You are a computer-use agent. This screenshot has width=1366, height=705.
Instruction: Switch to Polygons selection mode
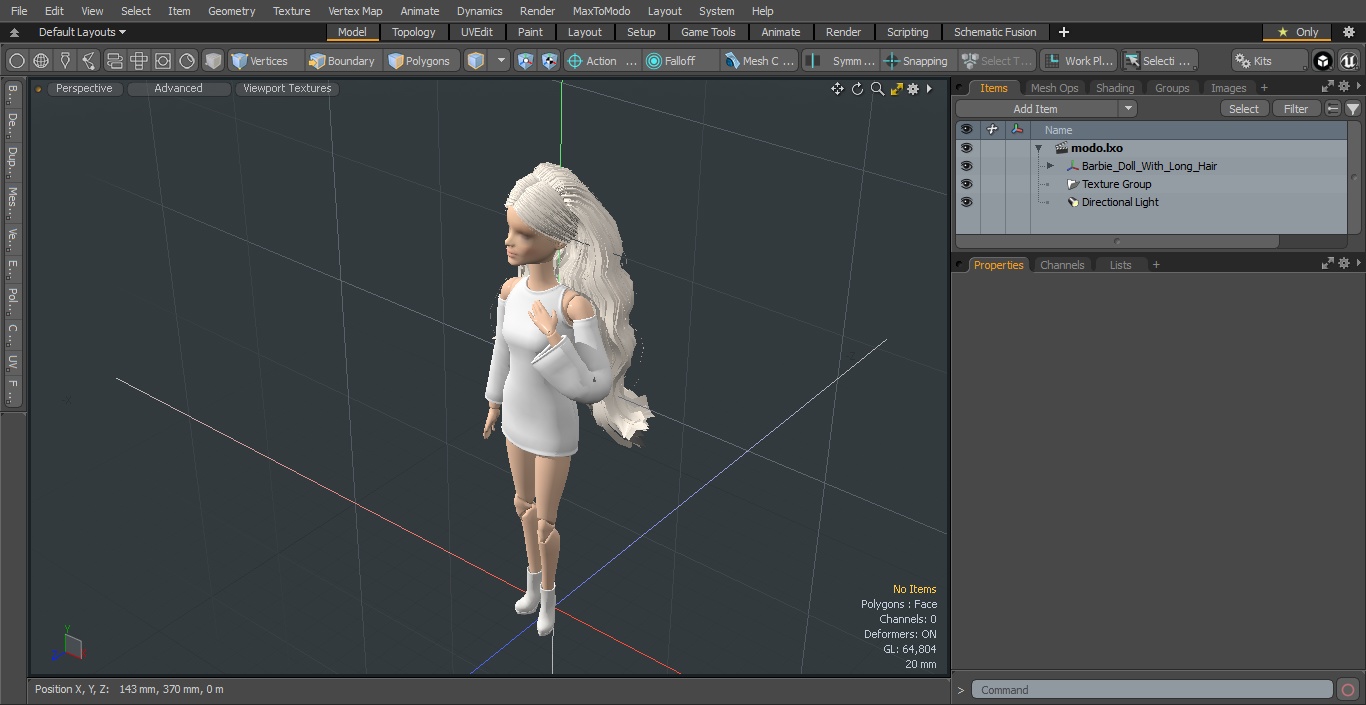coord(421,61)
